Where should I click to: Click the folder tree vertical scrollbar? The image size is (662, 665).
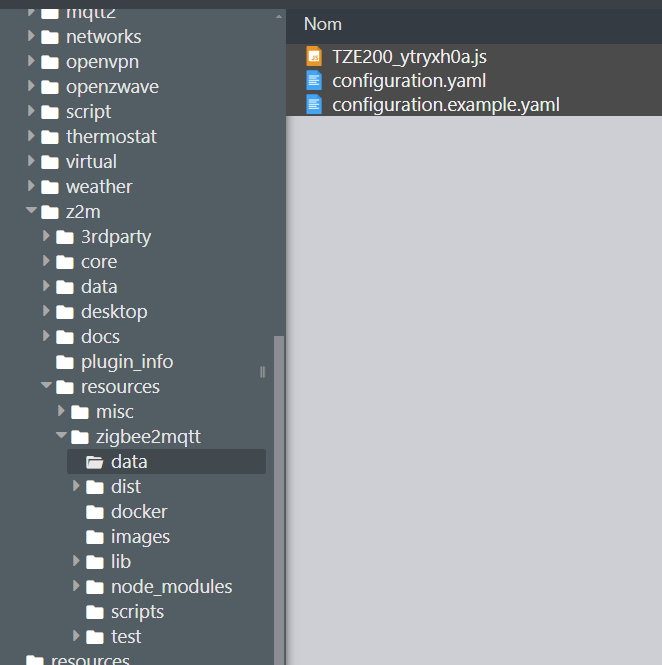coord(279,500)
